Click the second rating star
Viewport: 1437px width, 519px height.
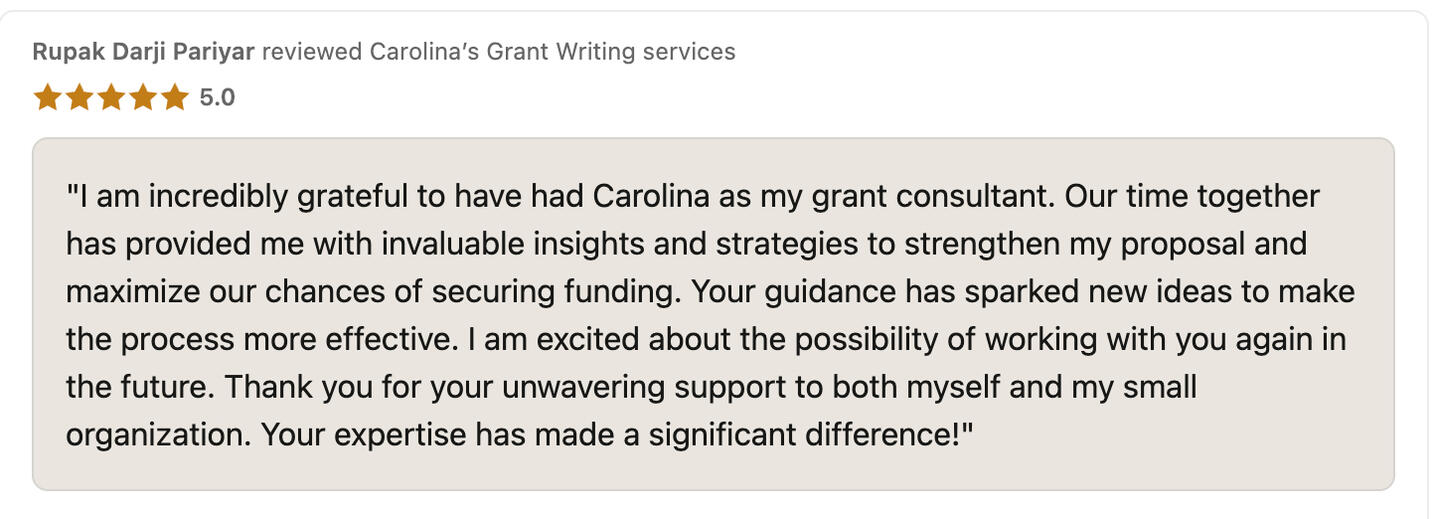tap(79, 97)
